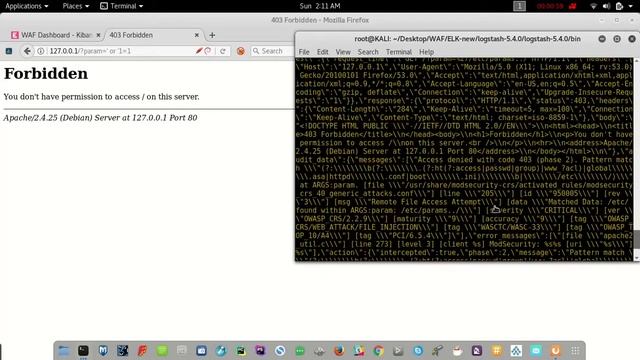The height and width of the screenshot is (360, 640).
Task: Open terminal Help menu
Action: point(426,52)
